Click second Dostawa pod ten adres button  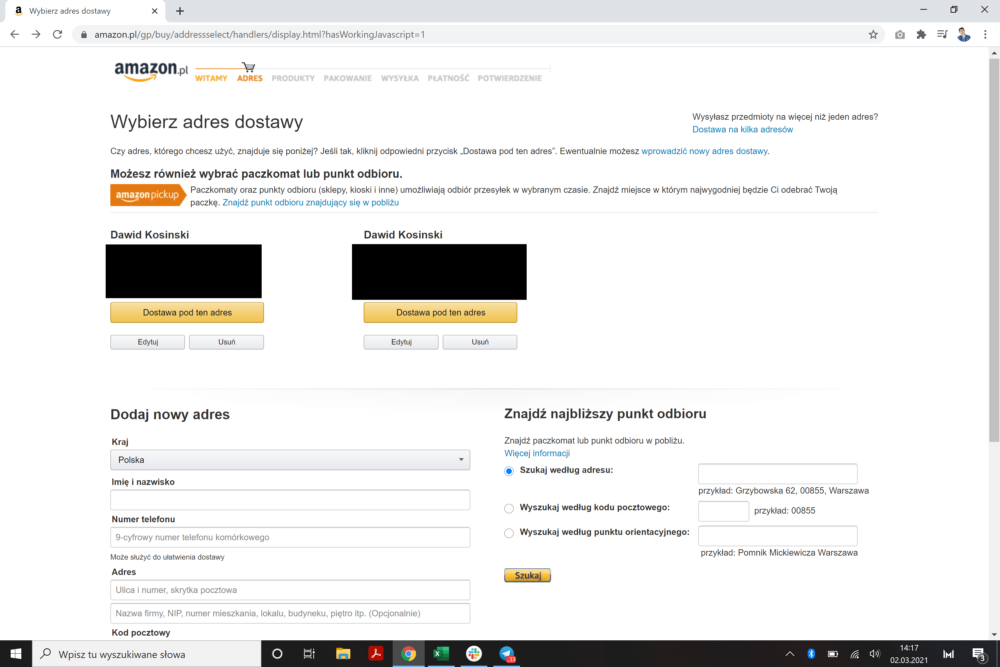(441, 312)
